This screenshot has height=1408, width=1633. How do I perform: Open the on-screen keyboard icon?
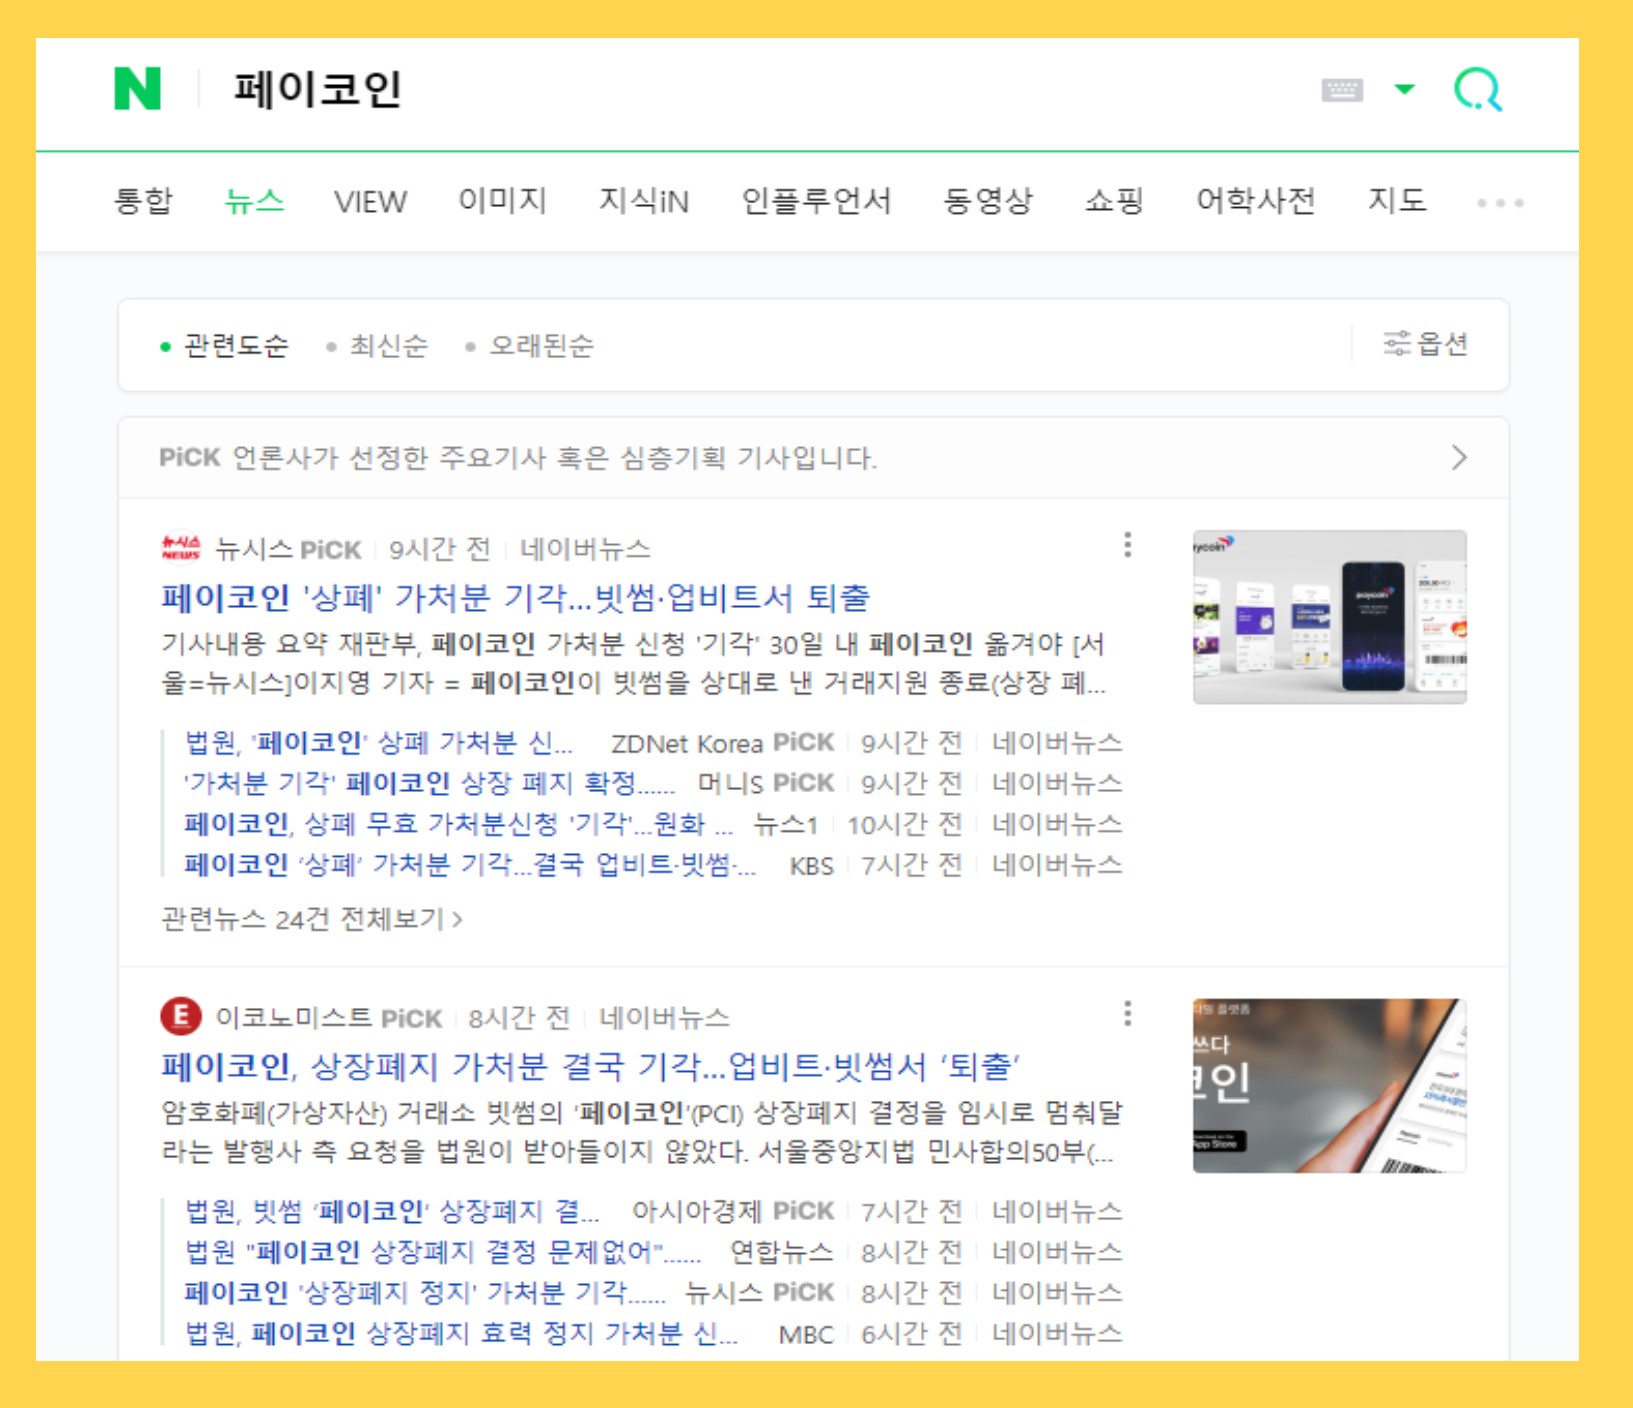[x=1341, y=90]
